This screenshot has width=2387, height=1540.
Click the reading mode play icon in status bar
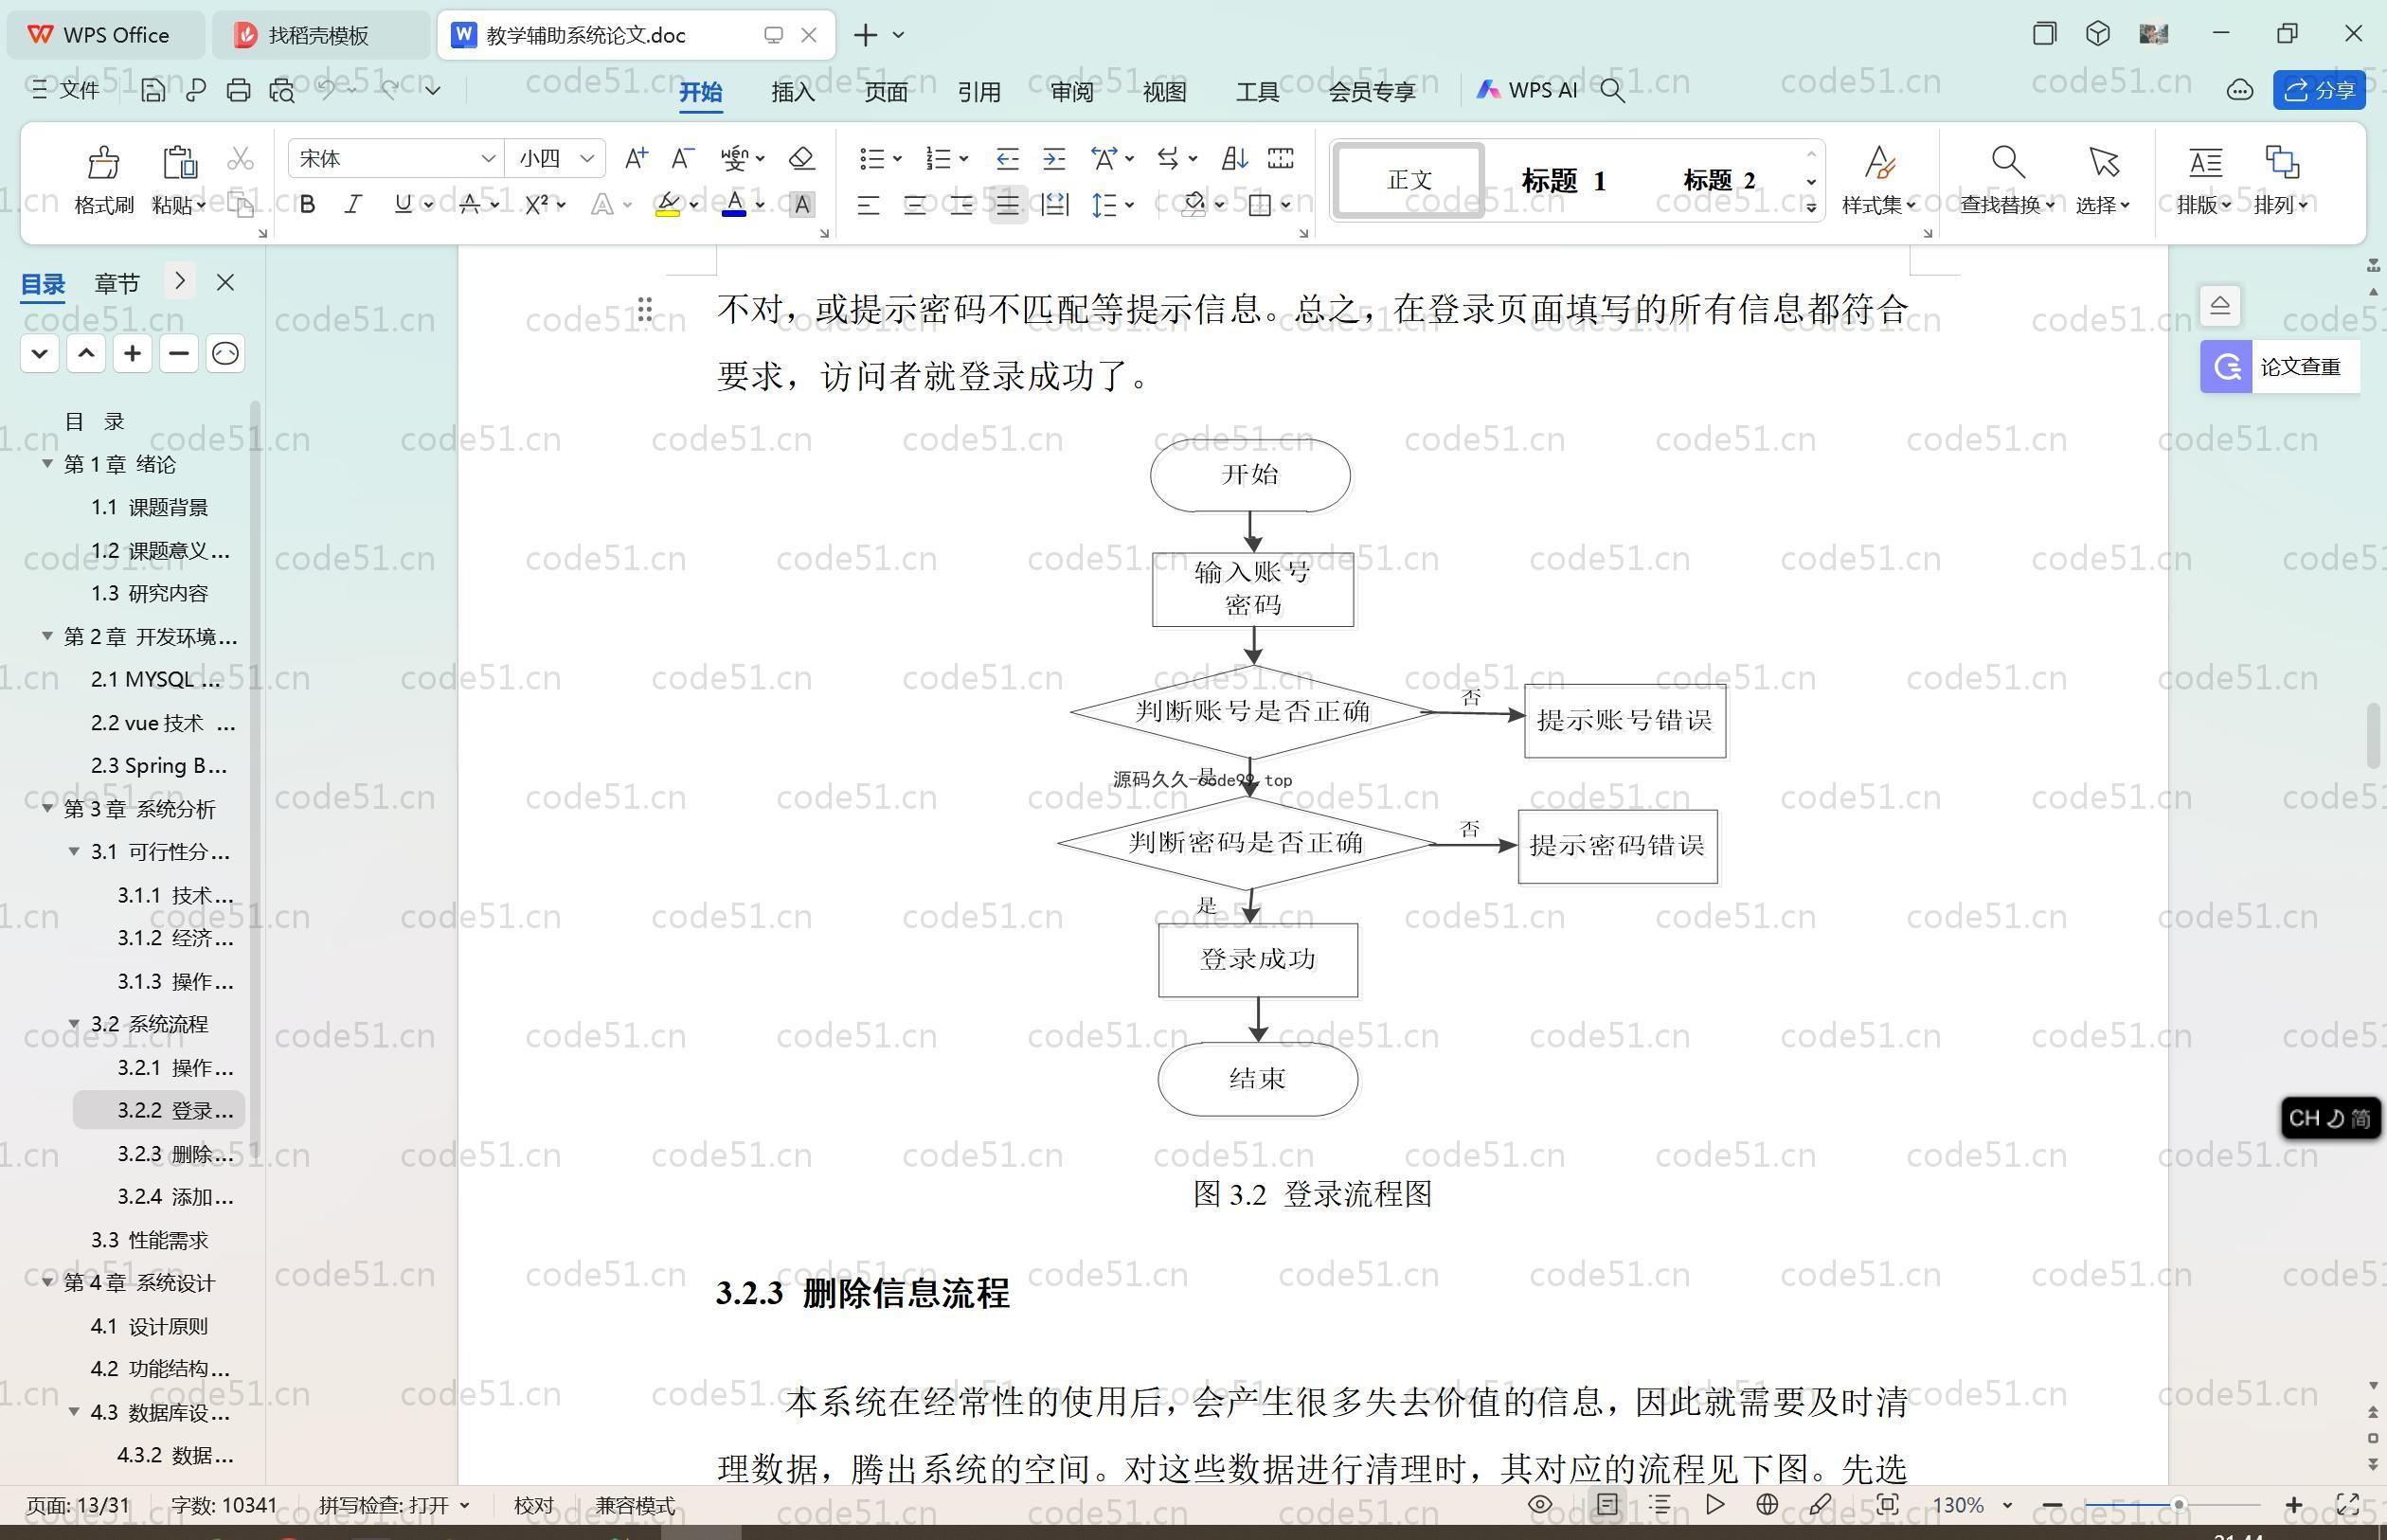point(1714,1504)
